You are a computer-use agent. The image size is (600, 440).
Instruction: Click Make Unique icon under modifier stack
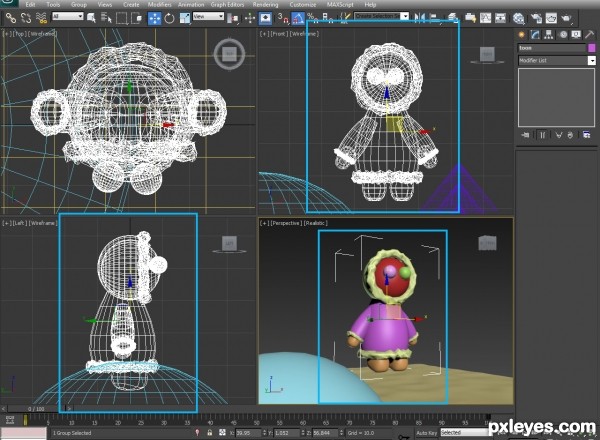tap(559, 135)
